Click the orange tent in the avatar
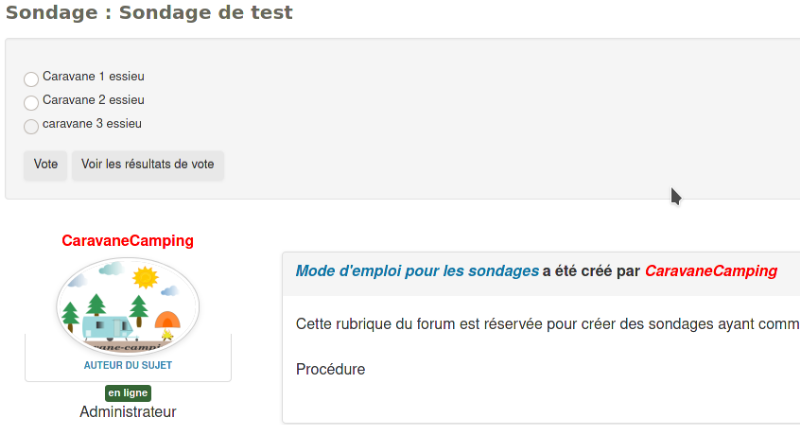 167,321
